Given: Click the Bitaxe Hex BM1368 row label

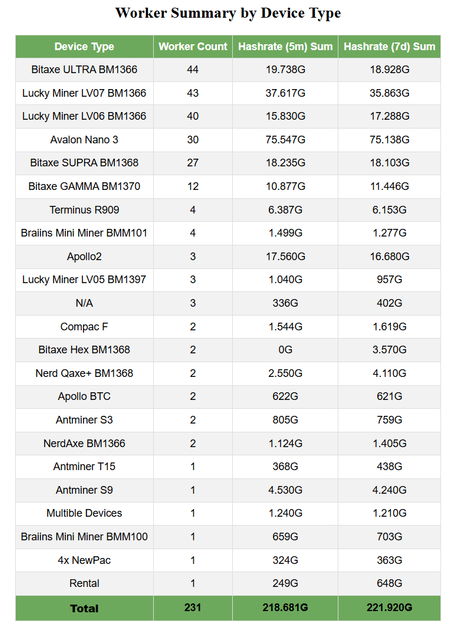Looking at the screenshot, I should (x=84, y=349).
